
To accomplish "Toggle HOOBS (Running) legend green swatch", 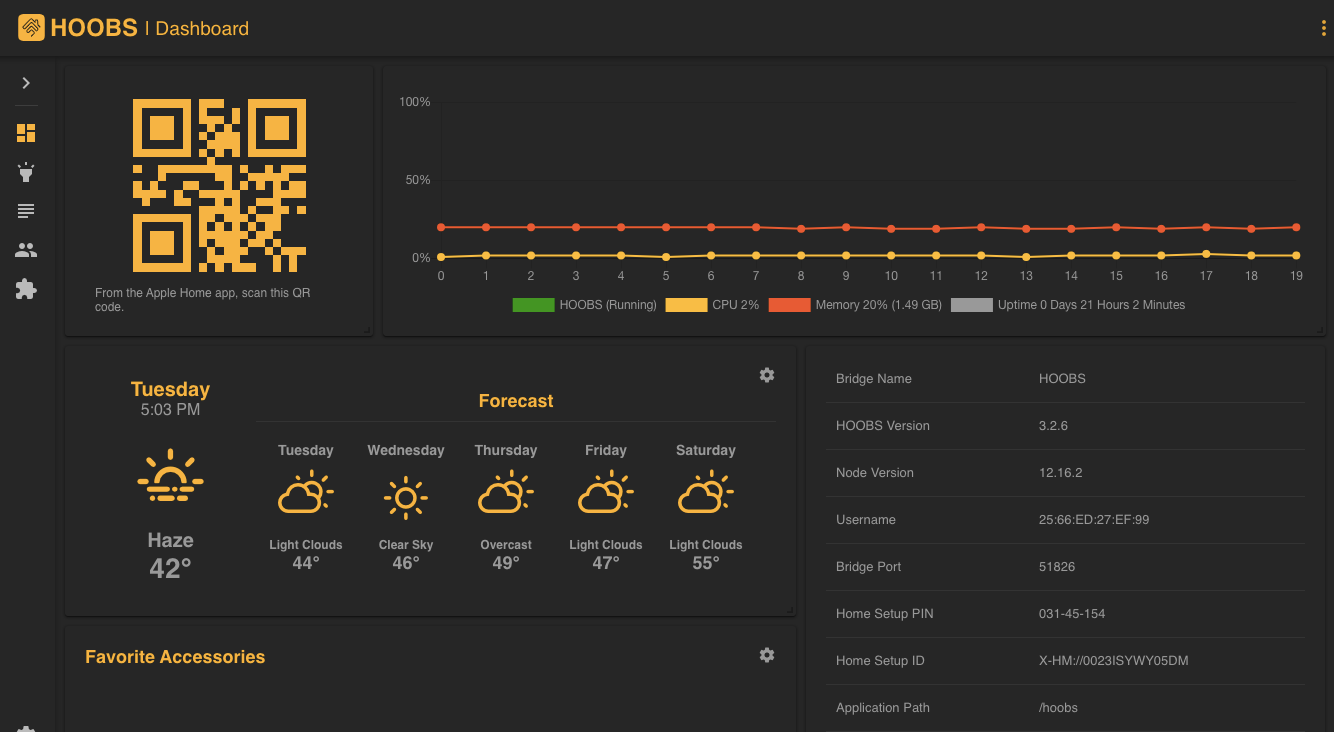I will point(533,305).
